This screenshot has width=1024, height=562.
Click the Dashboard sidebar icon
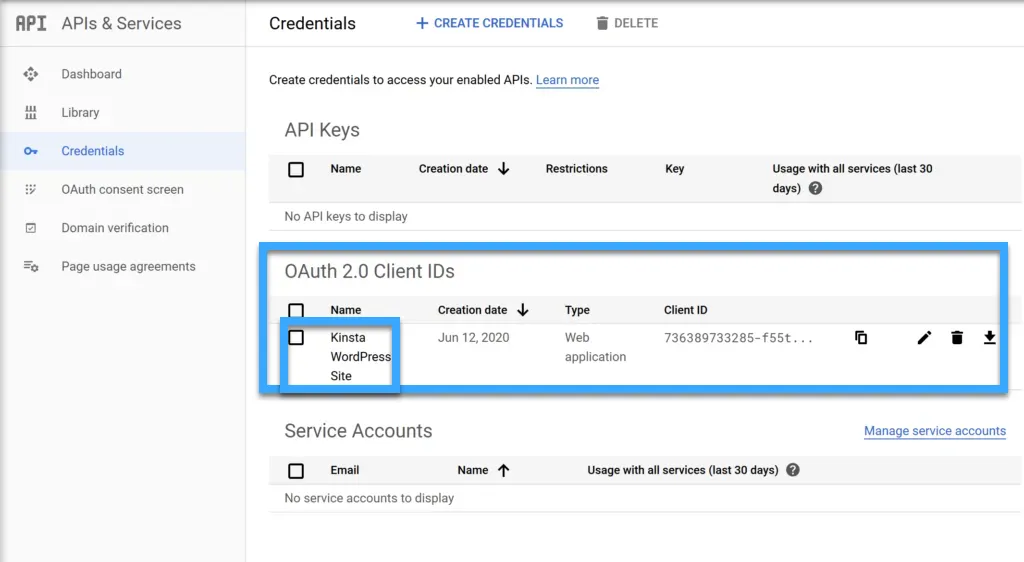tap(31, 74)
